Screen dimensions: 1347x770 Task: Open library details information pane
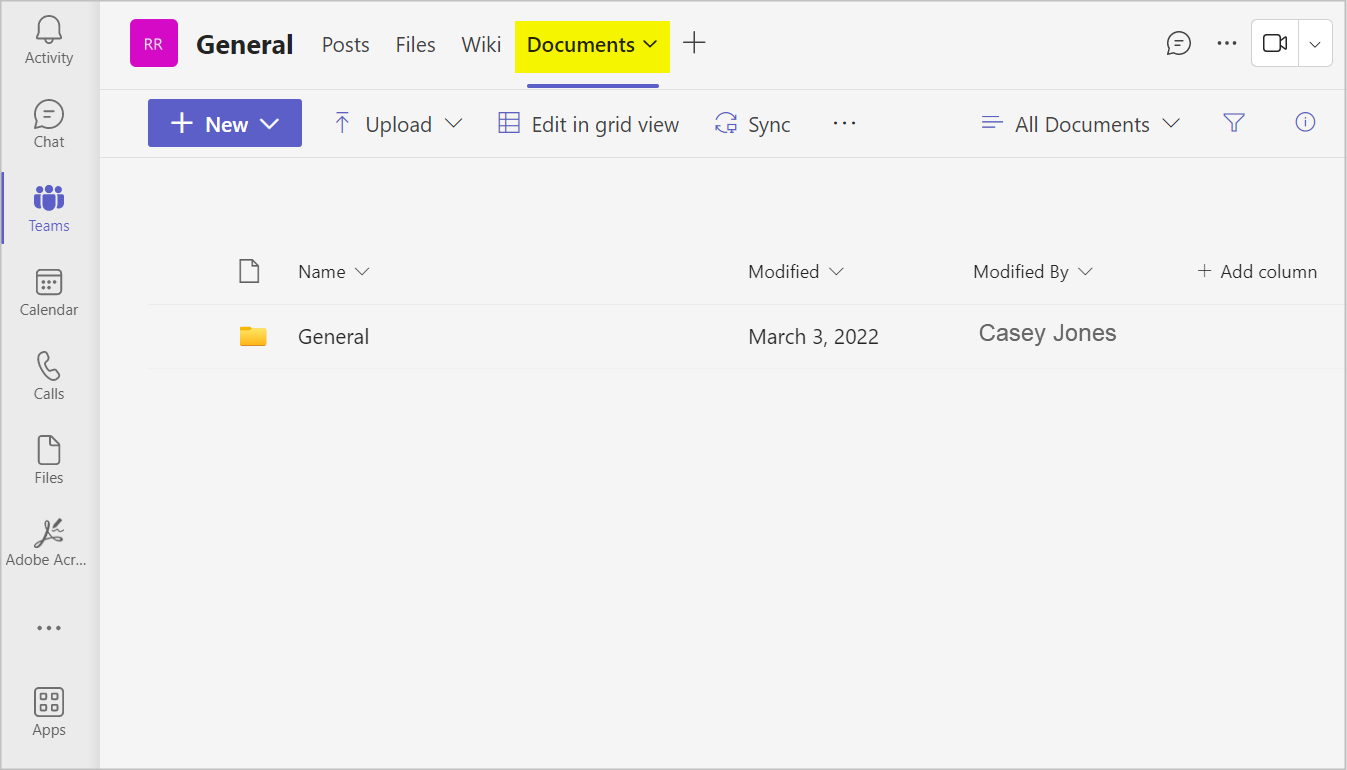pyautogui.click(x=1305, y=122)
